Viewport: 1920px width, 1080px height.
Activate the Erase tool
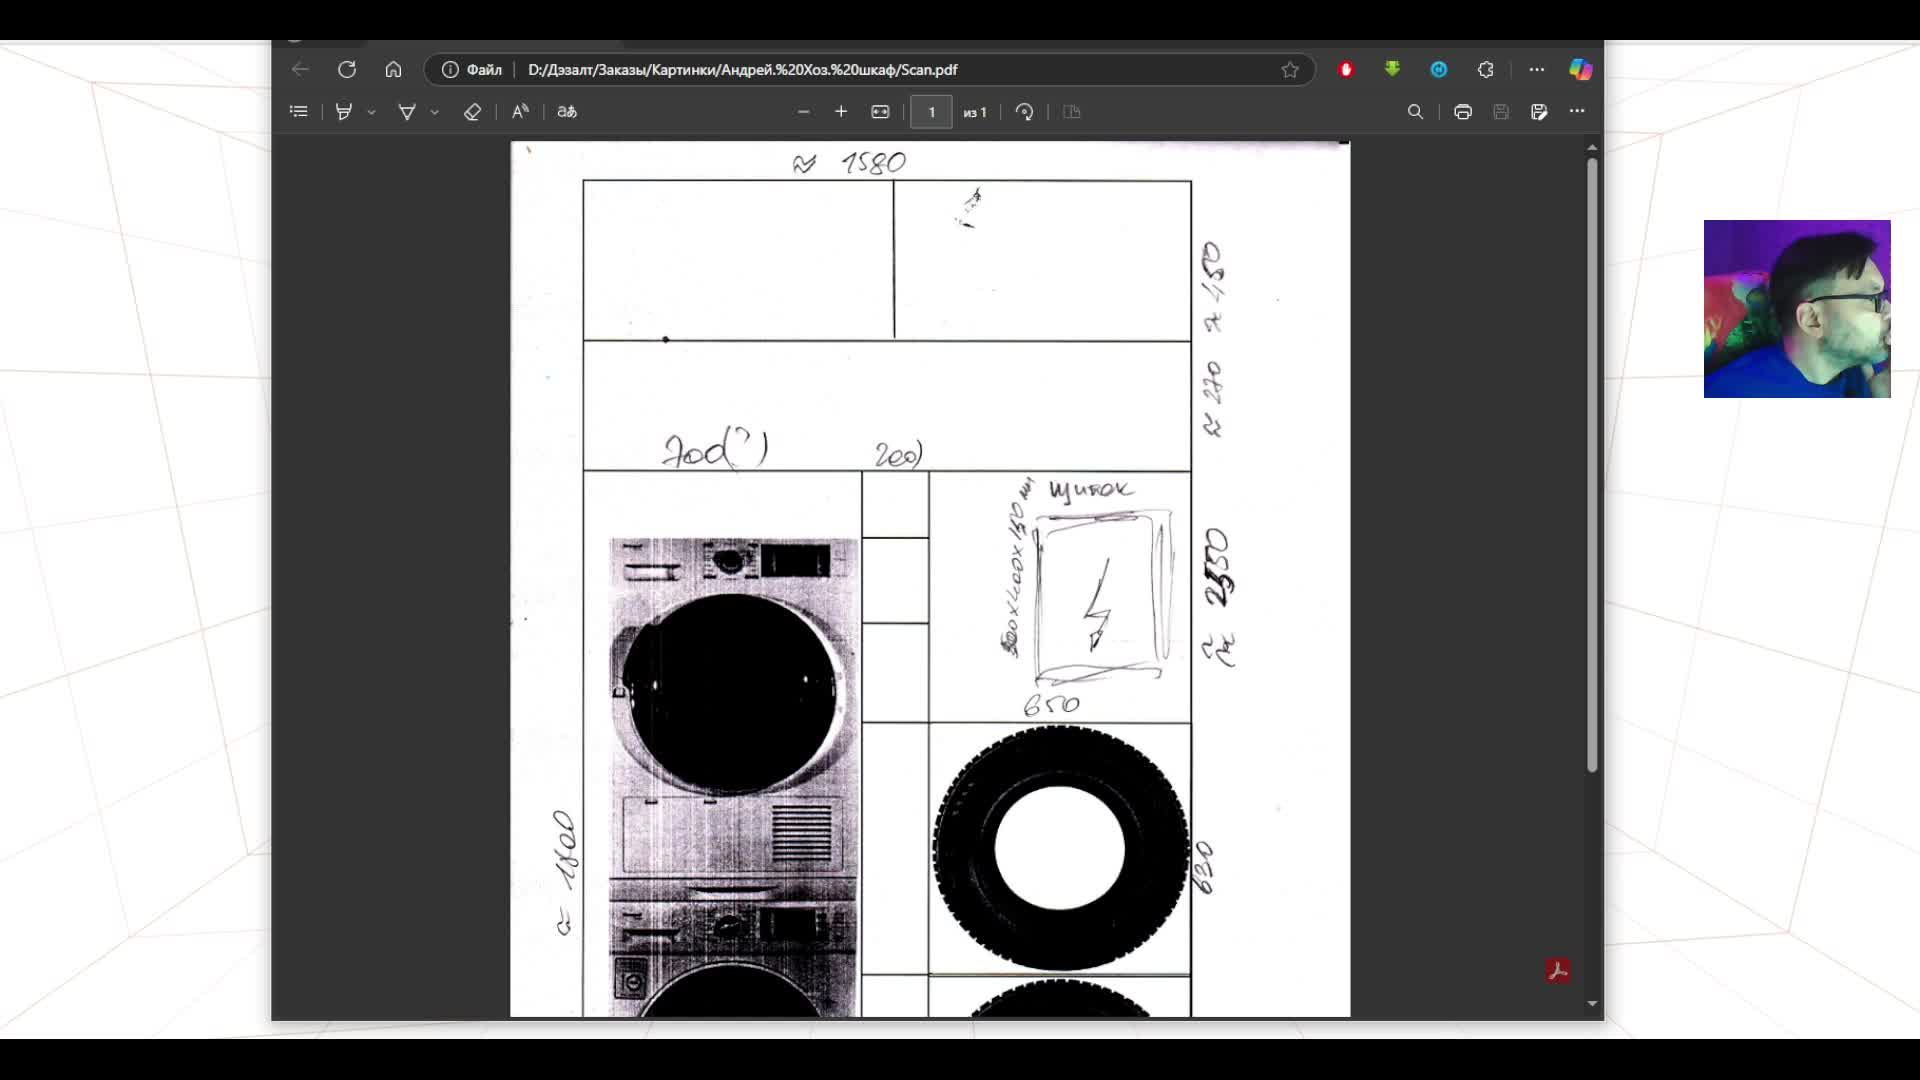pos(472,112)
